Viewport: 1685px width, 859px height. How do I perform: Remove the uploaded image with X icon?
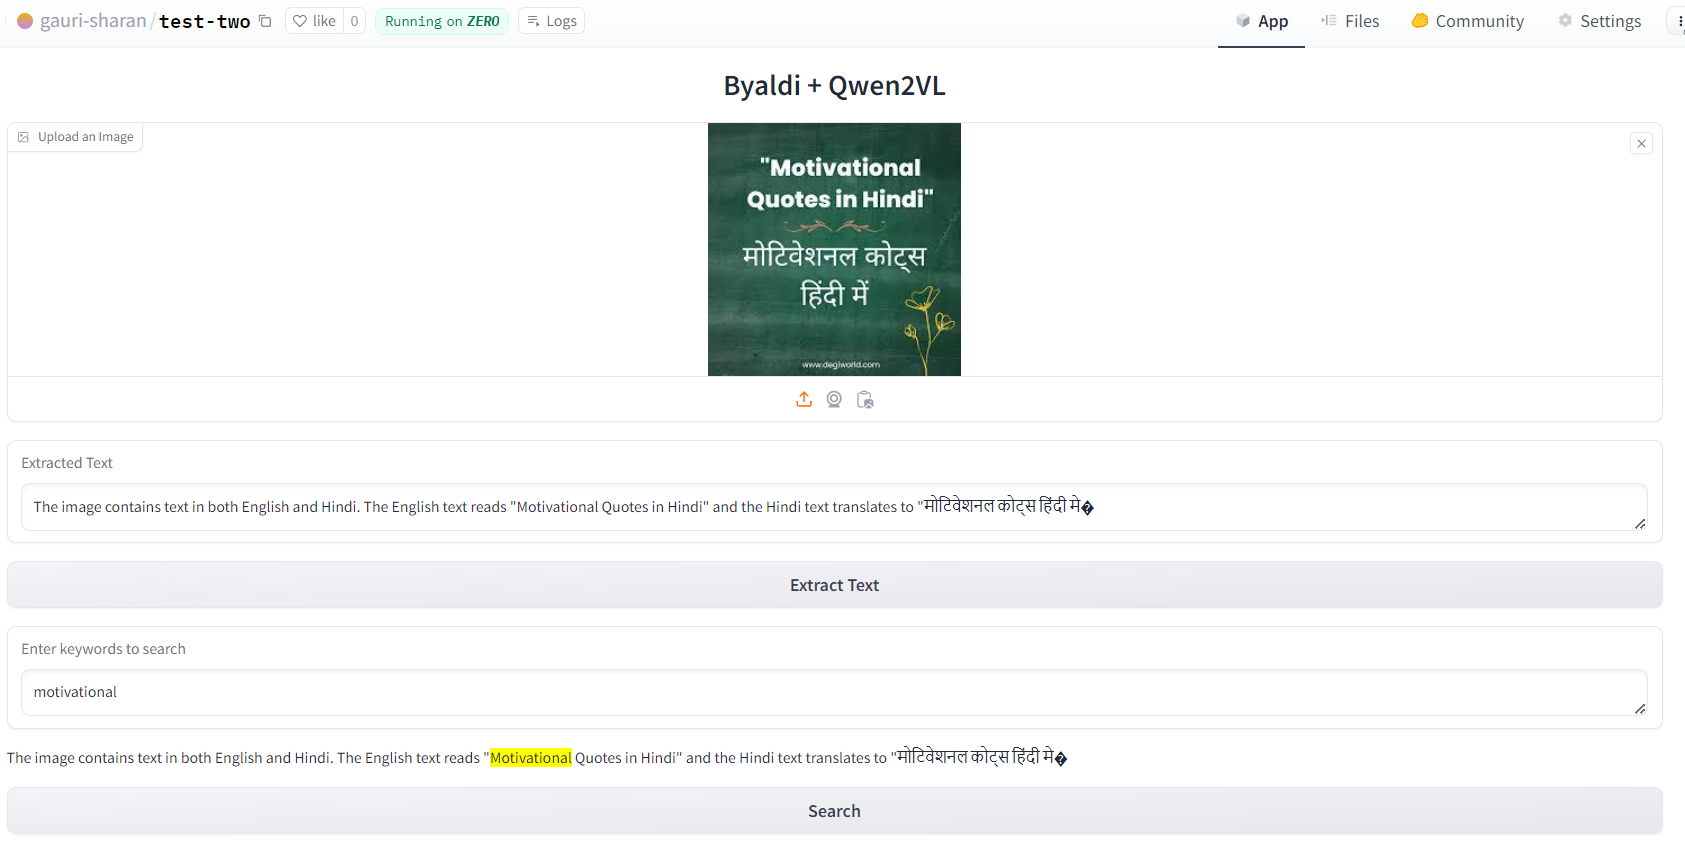click(x=1641, y=144)
